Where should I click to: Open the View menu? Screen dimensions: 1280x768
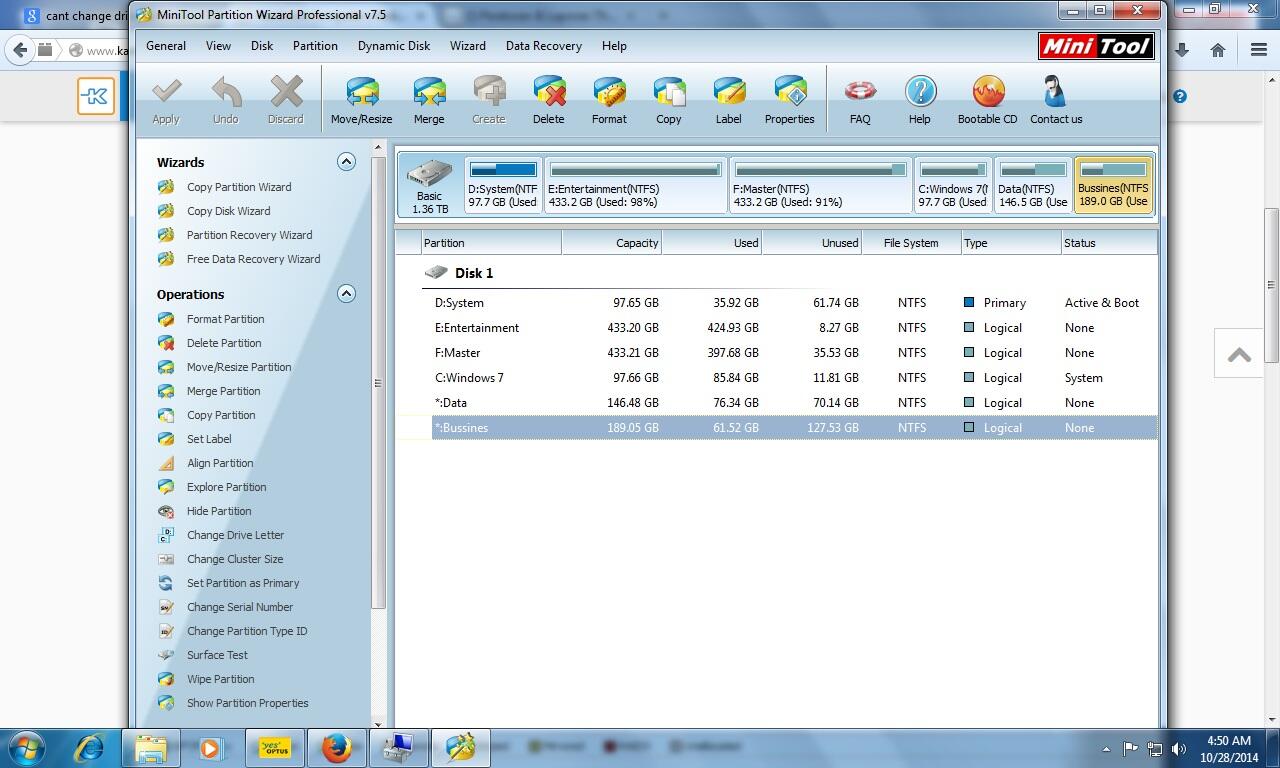[x=218, y=46]
